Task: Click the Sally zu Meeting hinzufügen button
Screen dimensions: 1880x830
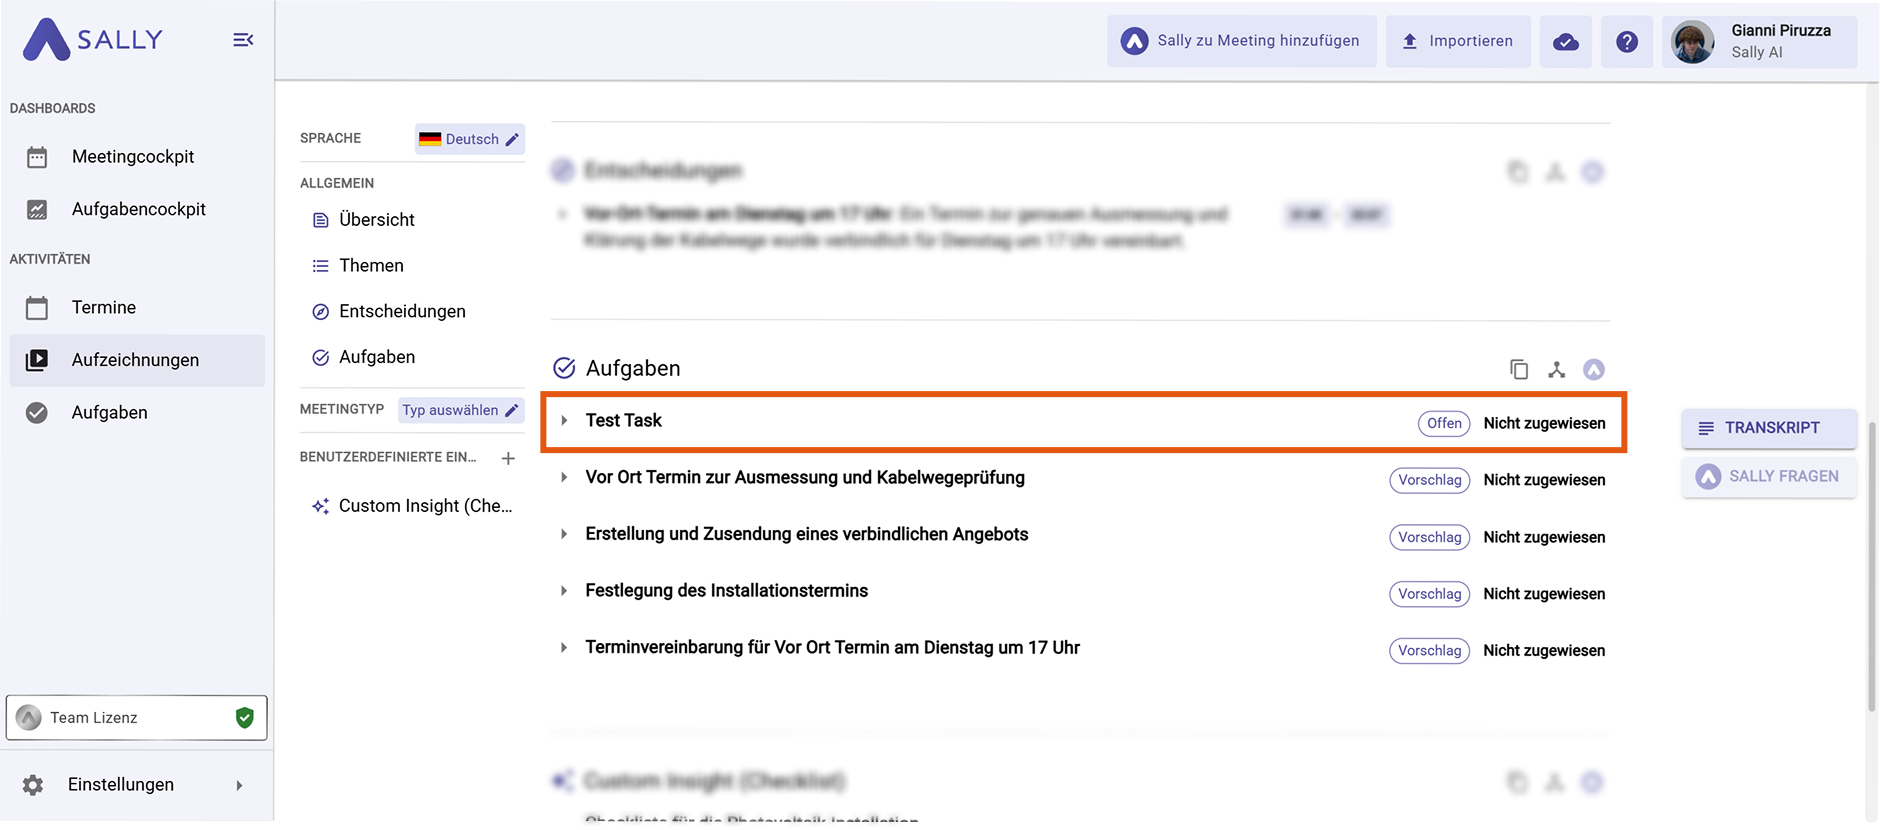Action: 1242,41
